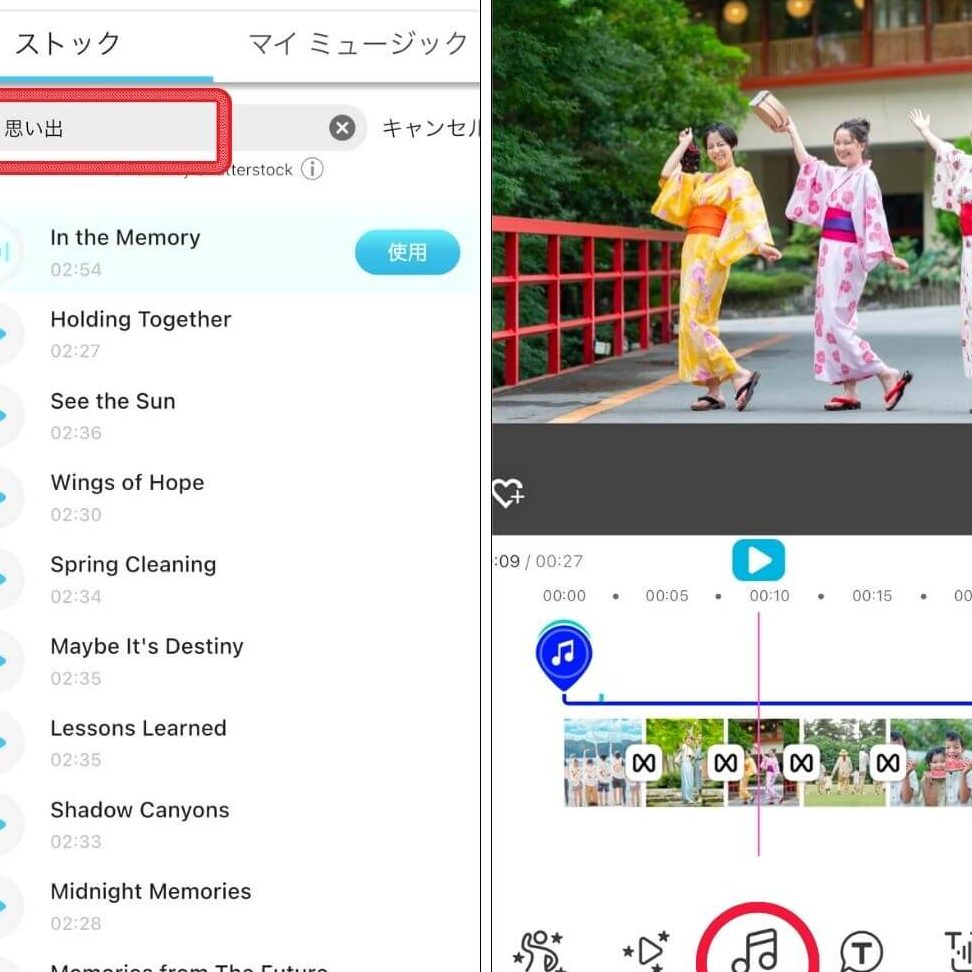Screen dimensions: 972x972
Task: Open transition between fourth and fifth clips
Action: click(888, 763)
